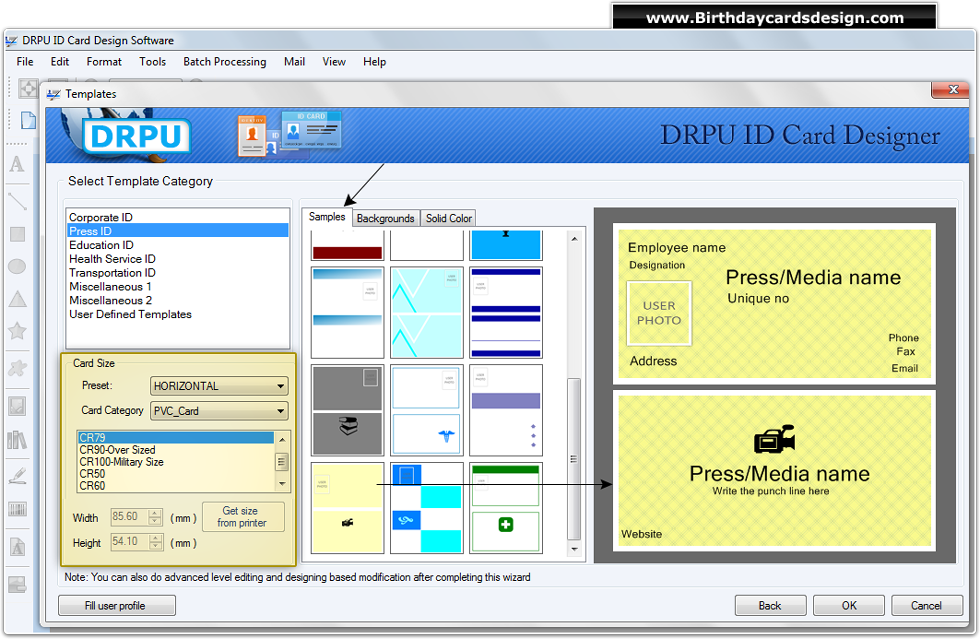Select the Signature pen tool
This screenshot has width=980, height=639.
coord(17,476)
